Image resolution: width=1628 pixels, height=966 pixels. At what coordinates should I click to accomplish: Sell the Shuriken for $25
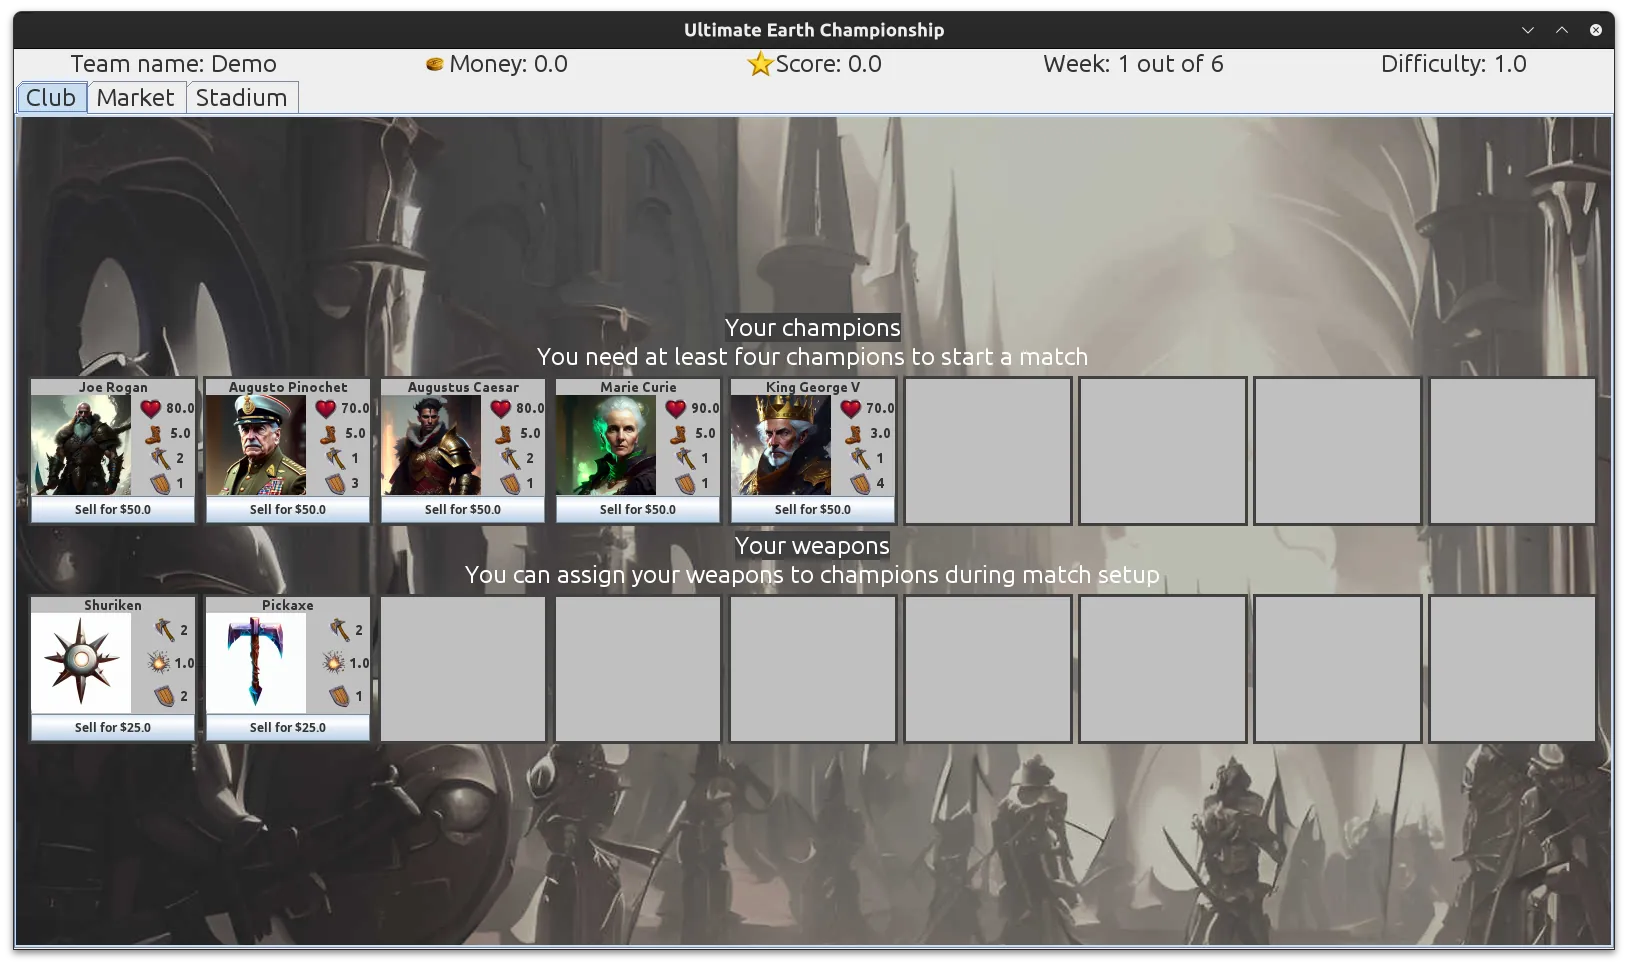tap(112, 727)
